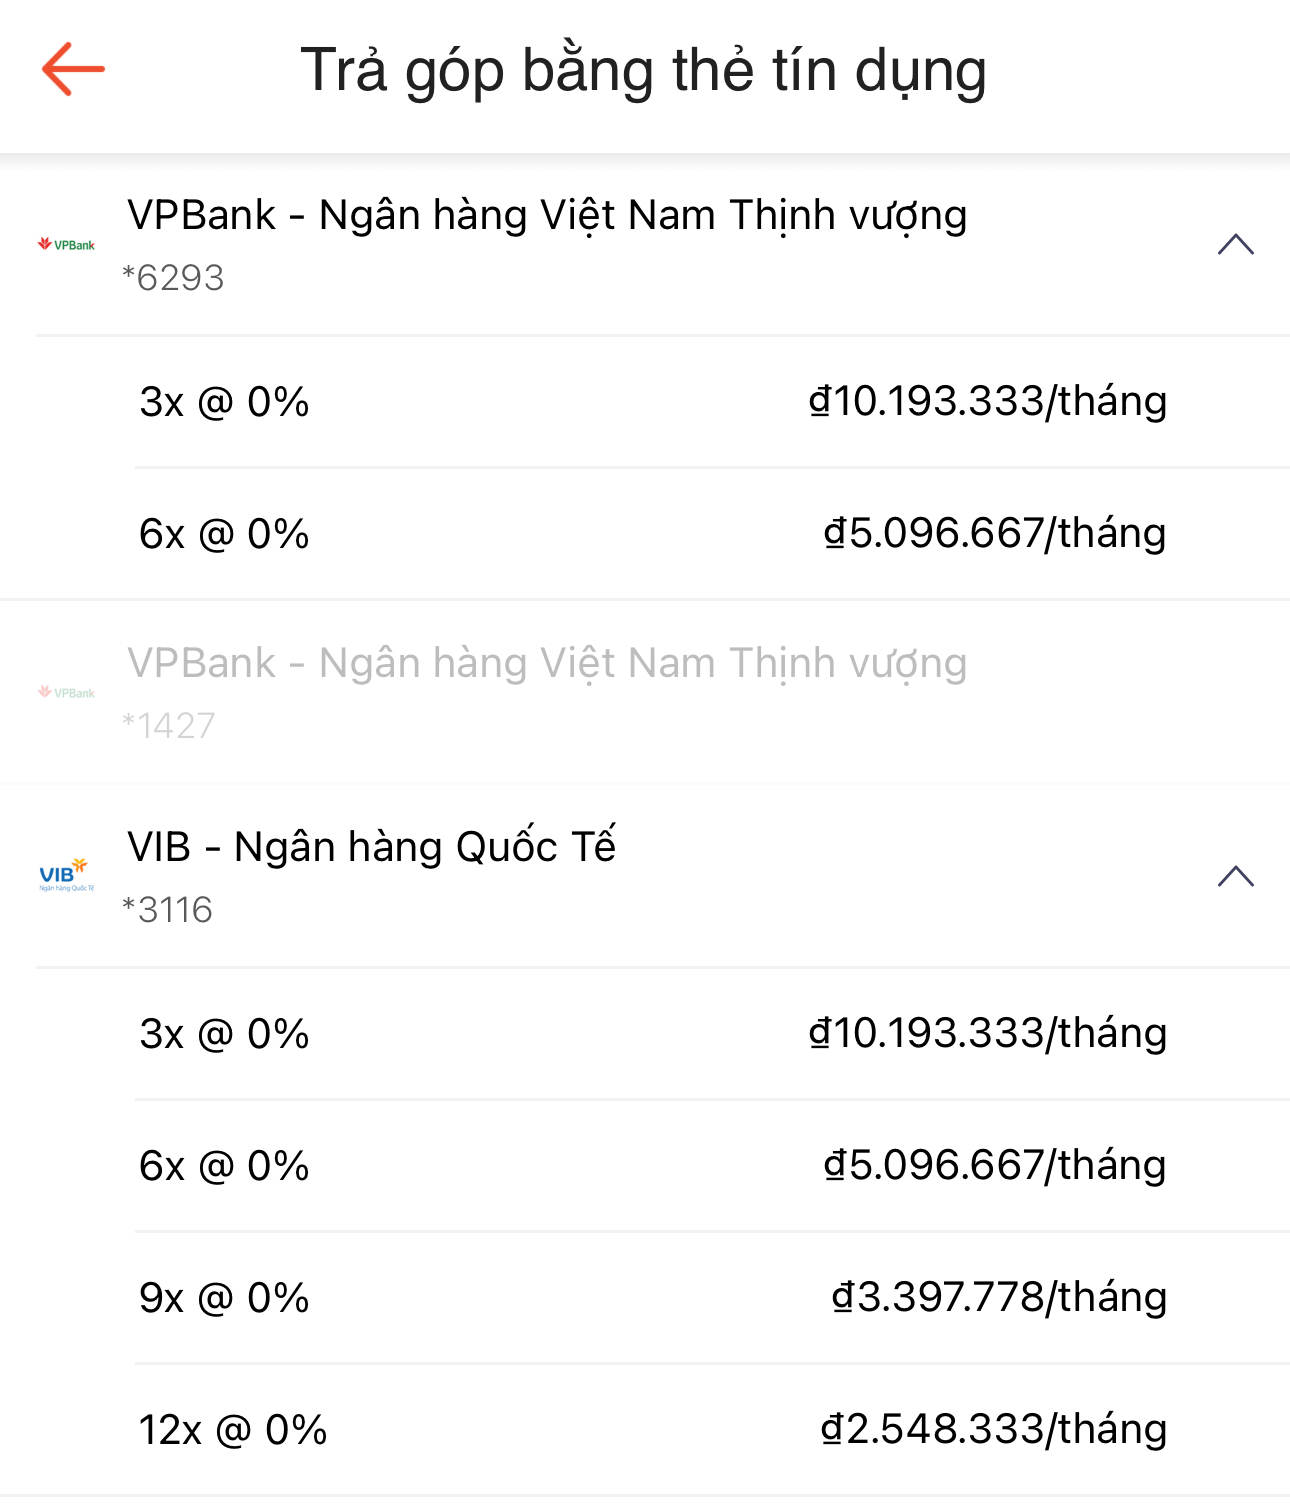The image size is (1290, 1508).
Task: Tap the ₫2.548.333/tháng amount
Action: 993,1430
